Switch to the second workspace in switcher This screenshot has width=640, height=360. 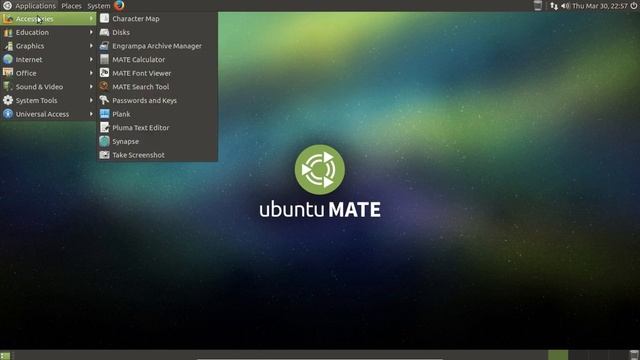click(578, 355)
